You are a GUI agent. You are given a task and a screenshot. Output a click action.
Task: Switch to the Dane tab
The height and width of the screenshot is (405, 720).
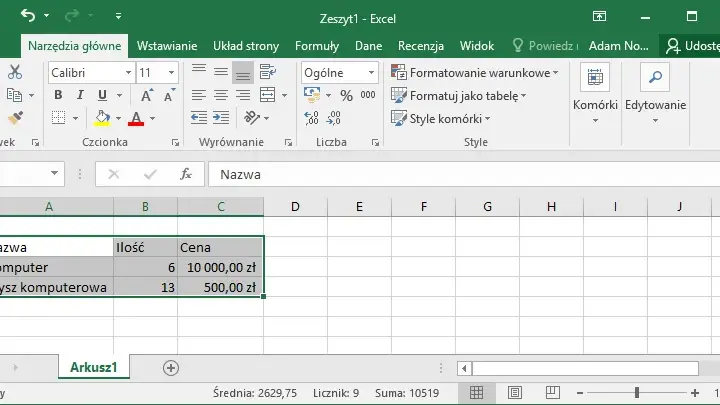368,46
